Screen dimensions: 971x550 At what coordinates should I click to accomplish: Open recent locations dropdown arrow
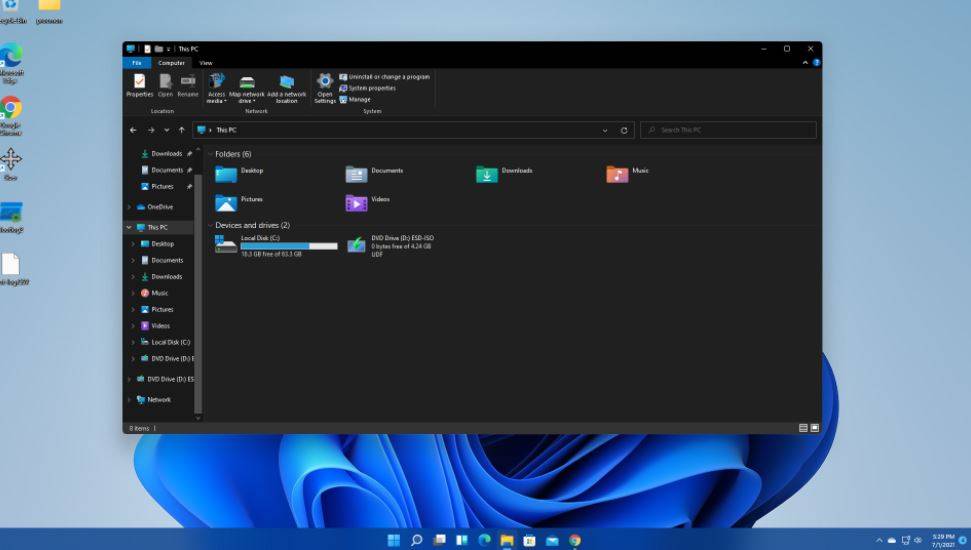(167, 130)
